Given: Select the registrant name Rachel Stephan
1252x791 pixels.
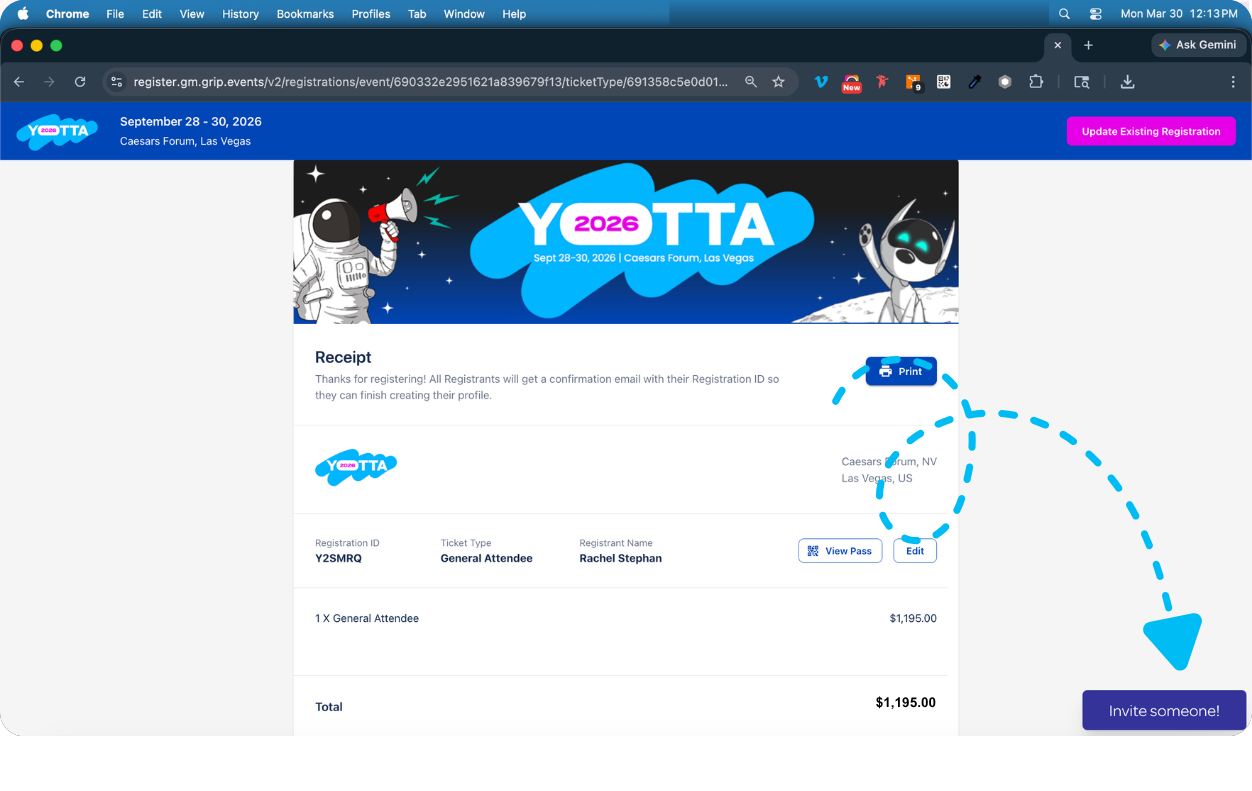Looking at the screenshot, I should pos(620,559).
